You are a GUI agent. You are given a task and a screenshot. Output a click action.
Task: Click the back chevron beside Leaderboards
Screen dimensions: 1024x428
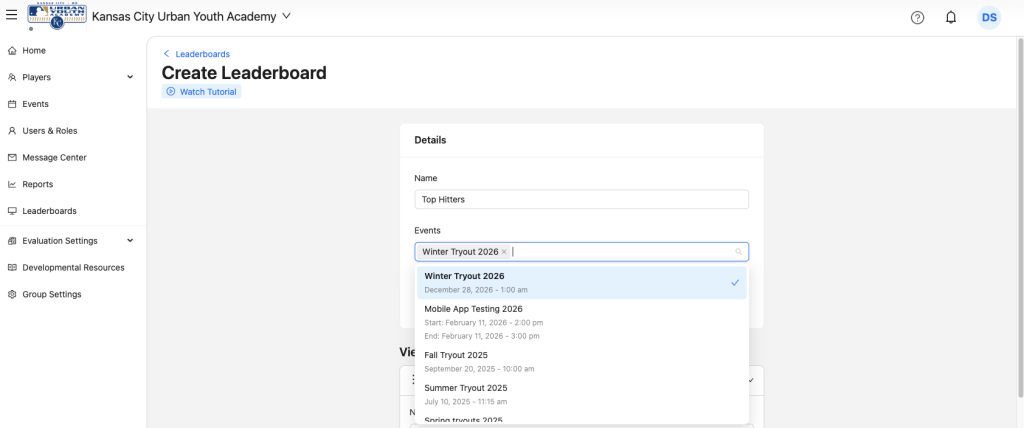point(166,54)
